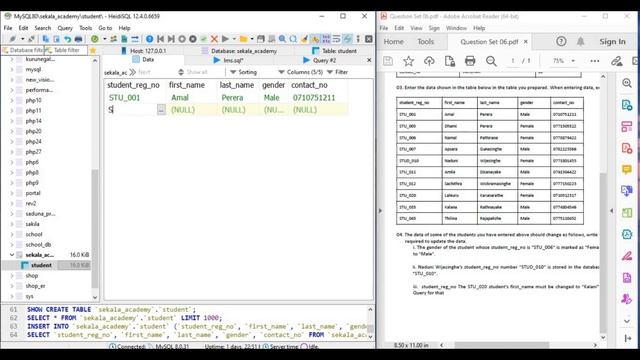This screenshot has height=360, width=640.
Task: Click the Acrobat Add bookmark star icon
Action: point(408,61)
